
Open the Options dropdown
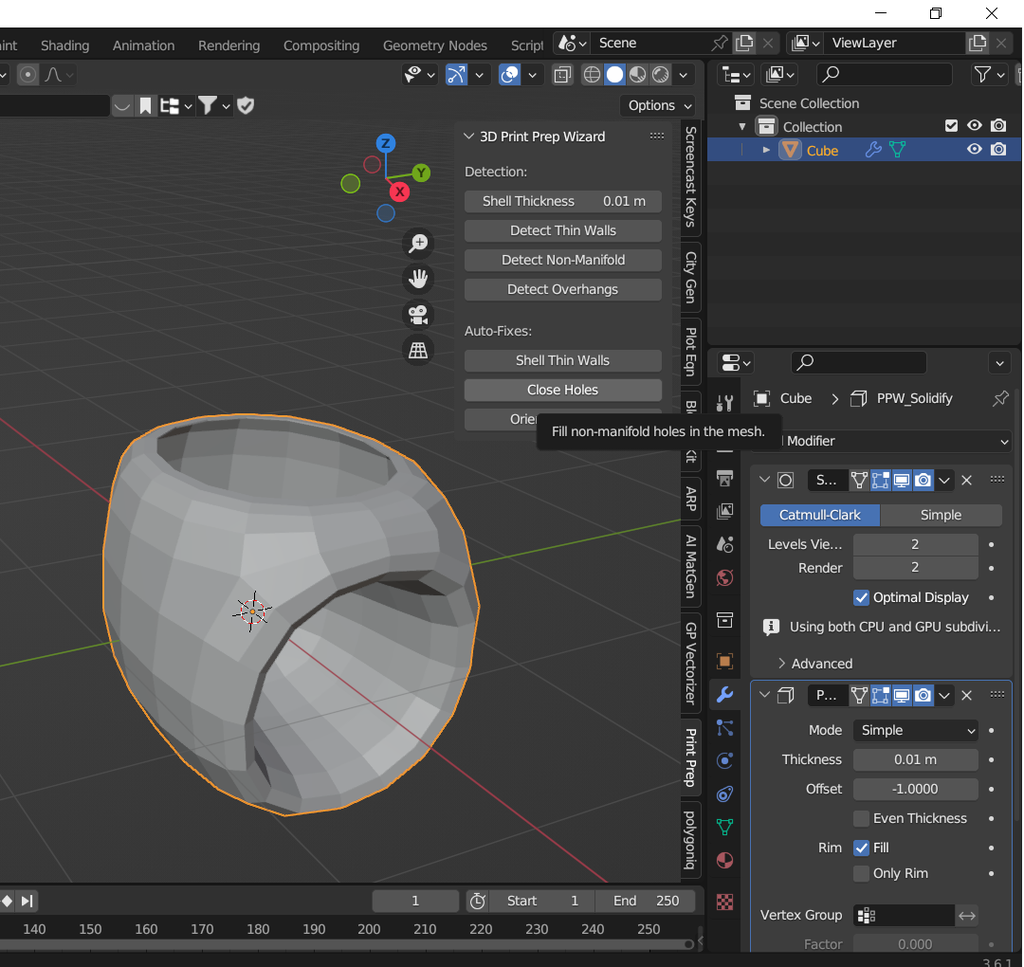658,105
